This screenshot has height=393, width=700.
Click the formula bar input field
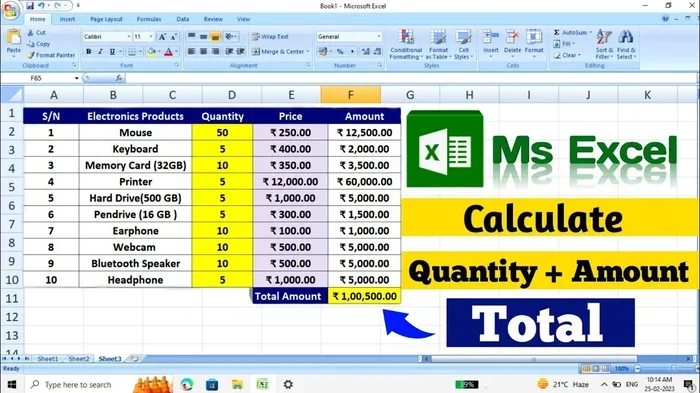411,78
